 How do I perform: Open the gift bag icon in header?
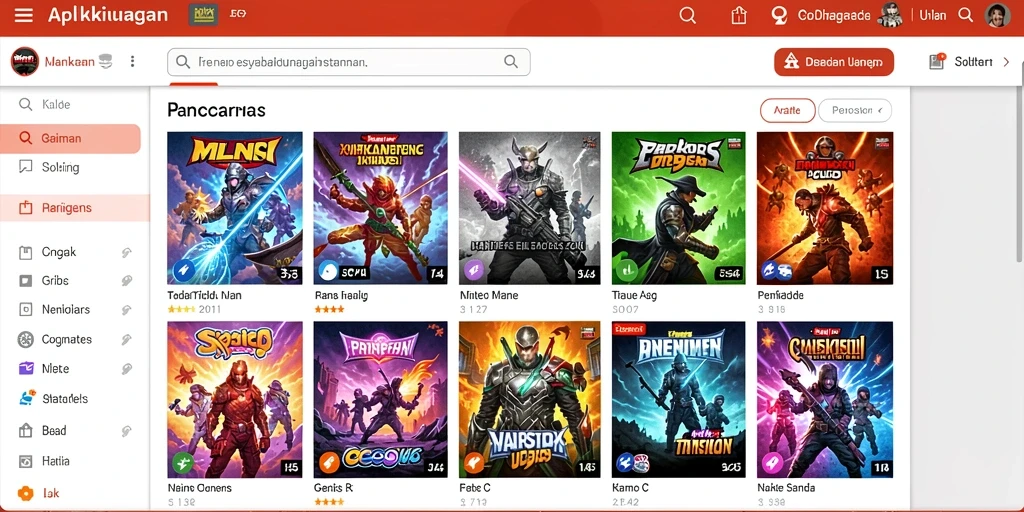point(739,15)
